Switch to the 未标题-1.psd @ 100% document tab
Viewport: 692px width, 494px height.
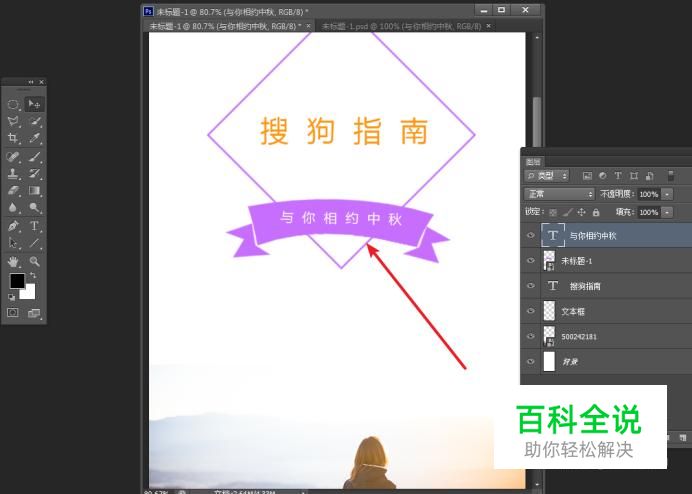tap(401, 26)
